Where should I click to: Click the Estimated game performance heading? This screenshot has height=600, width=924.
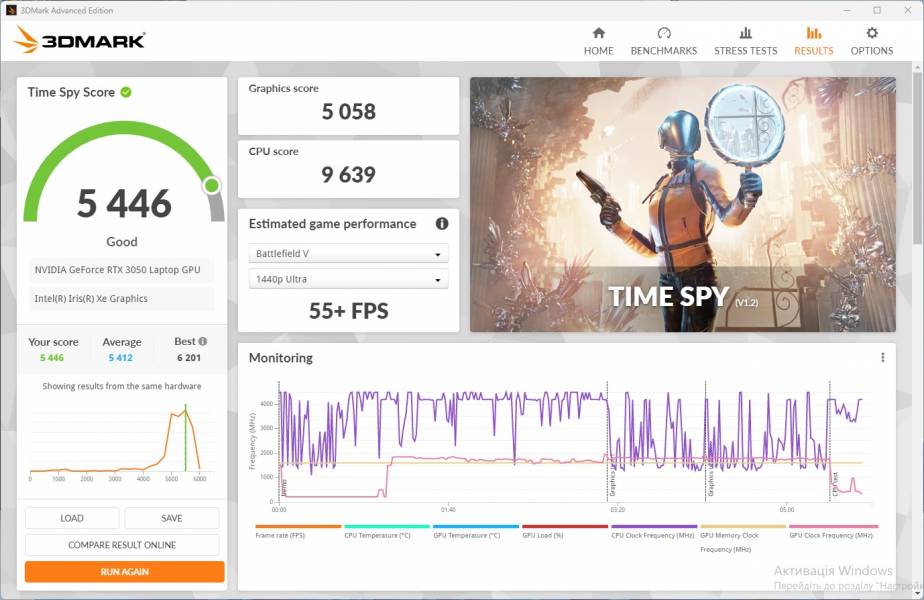[332, 224]
